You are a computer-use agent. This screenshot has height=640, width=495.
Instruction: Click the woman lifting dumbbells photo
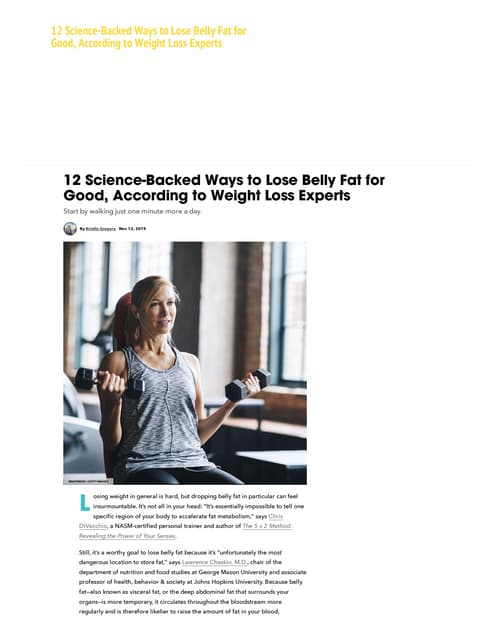pos(185,363)
